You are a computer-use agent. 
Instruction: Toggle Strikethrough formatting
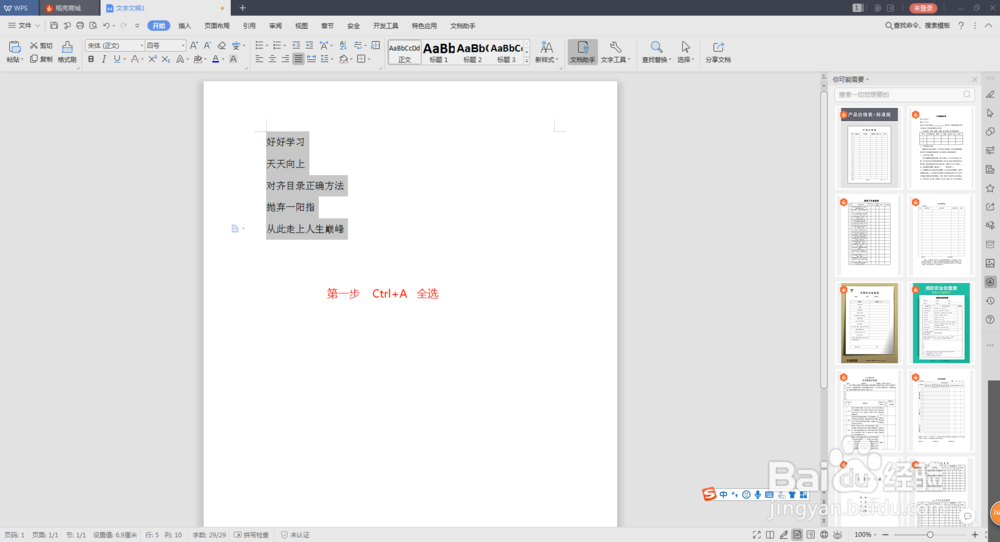click(135, 59)
